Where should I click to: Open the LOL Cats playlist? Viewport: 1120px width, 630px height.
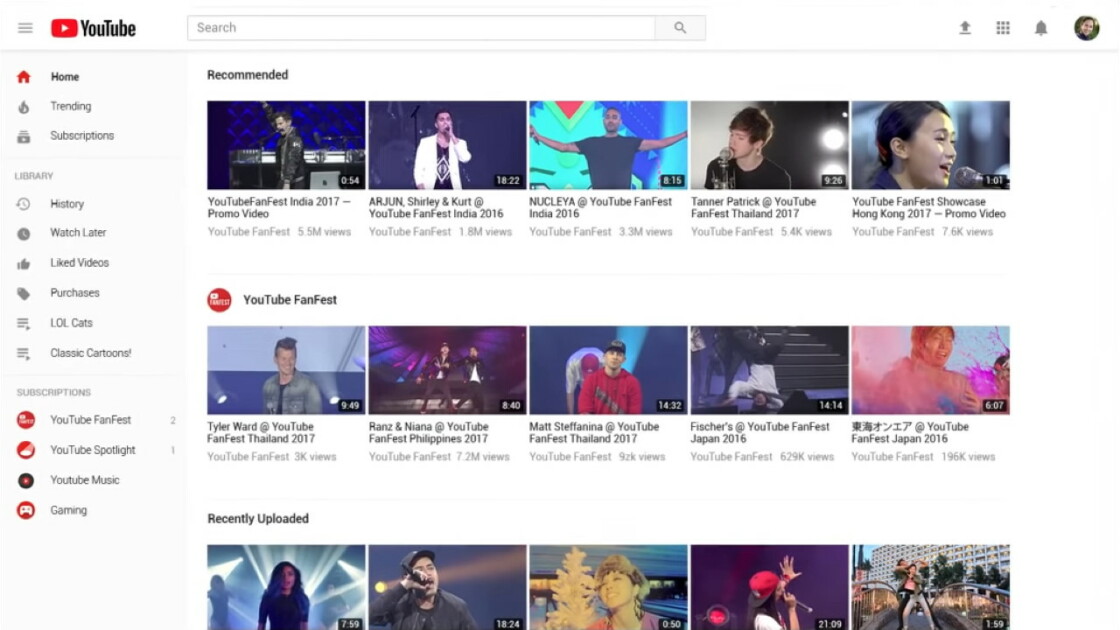71,323
